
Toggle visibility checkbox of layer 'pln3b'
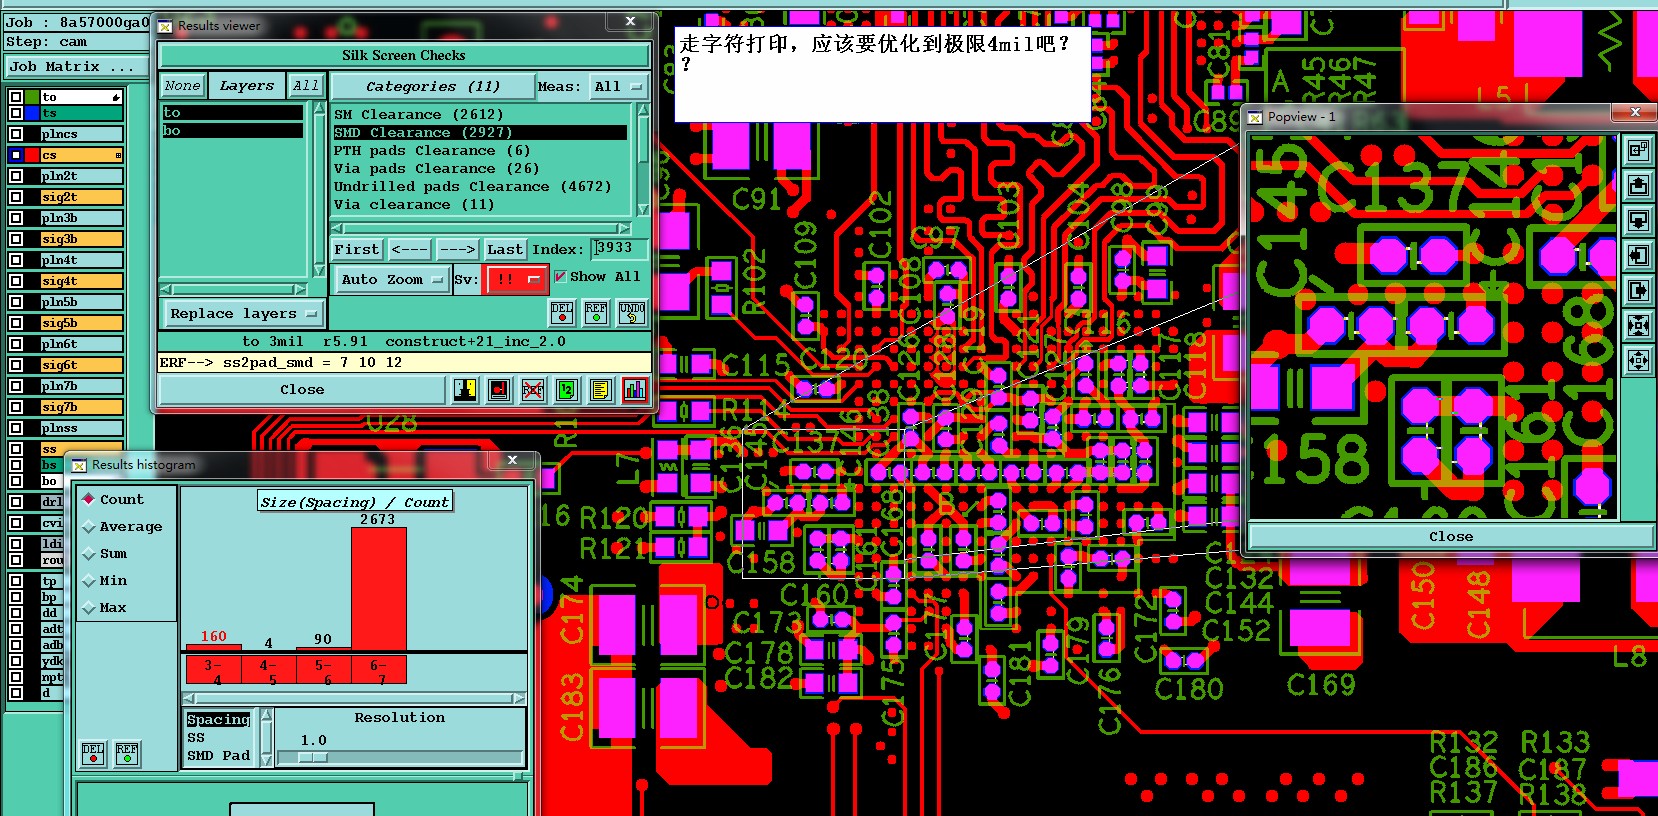point(16,217)
